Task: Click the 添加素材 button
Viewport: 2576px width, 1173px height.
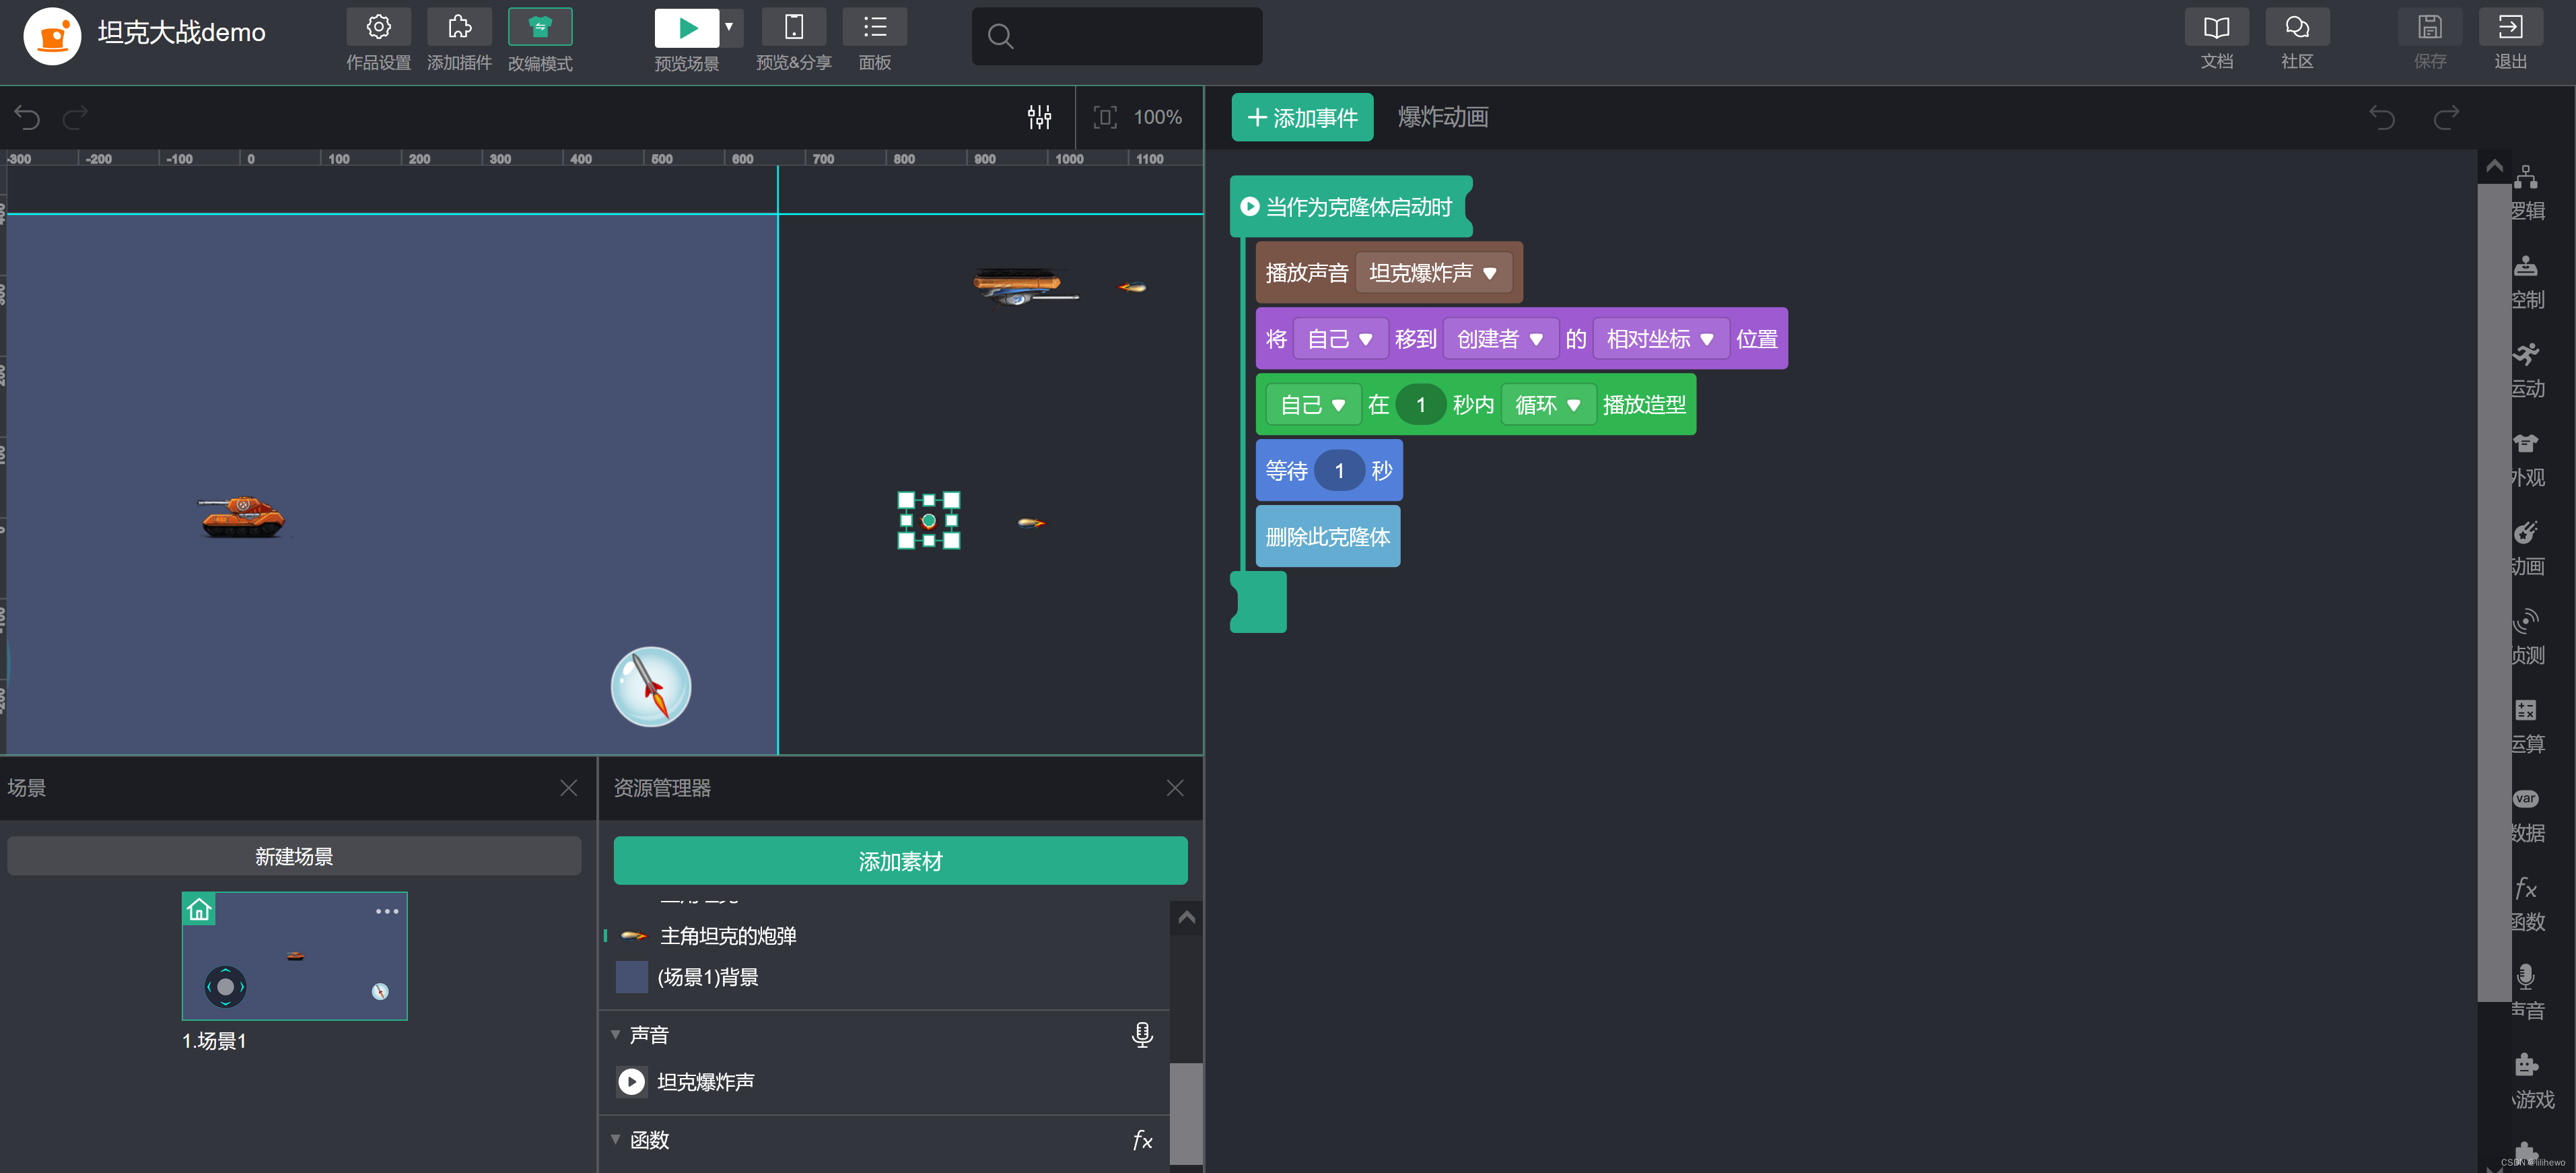Action: click(x=900, y=860)
